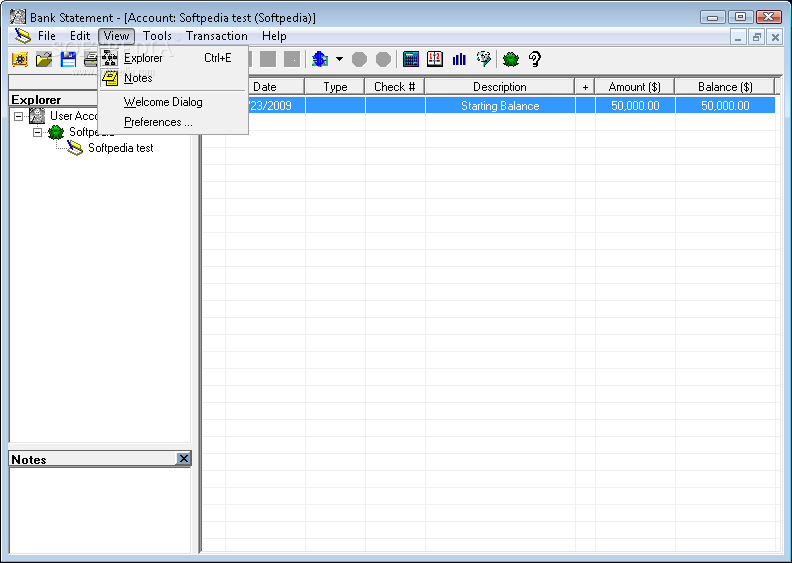Click the + column header
The width and height of the screenshot is (792, 563).
[x=585, y=87]
